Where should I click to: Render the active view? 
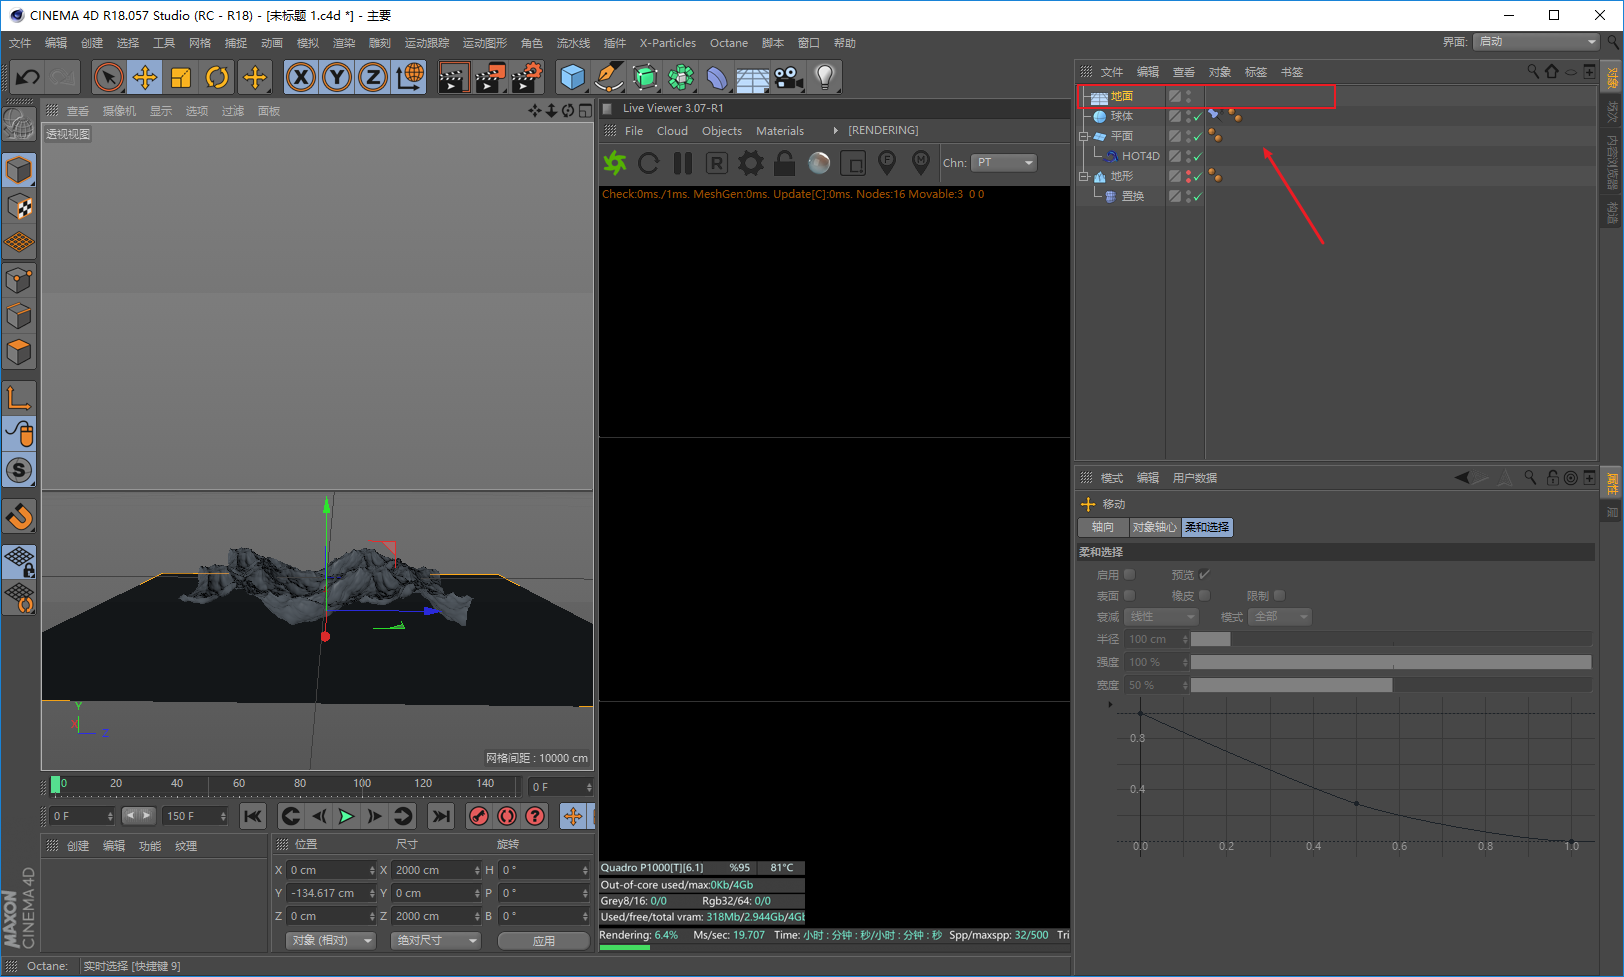[x=453, y=77]
